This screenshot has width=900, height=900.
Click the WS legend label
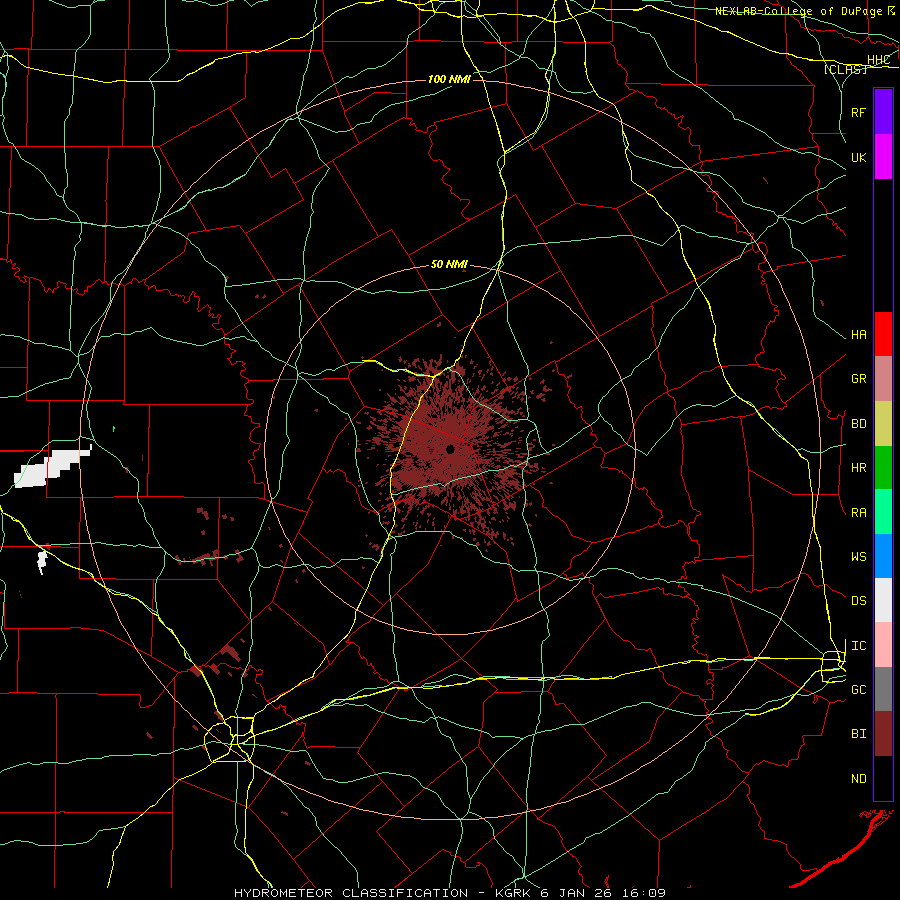click(x=858, y=557)
